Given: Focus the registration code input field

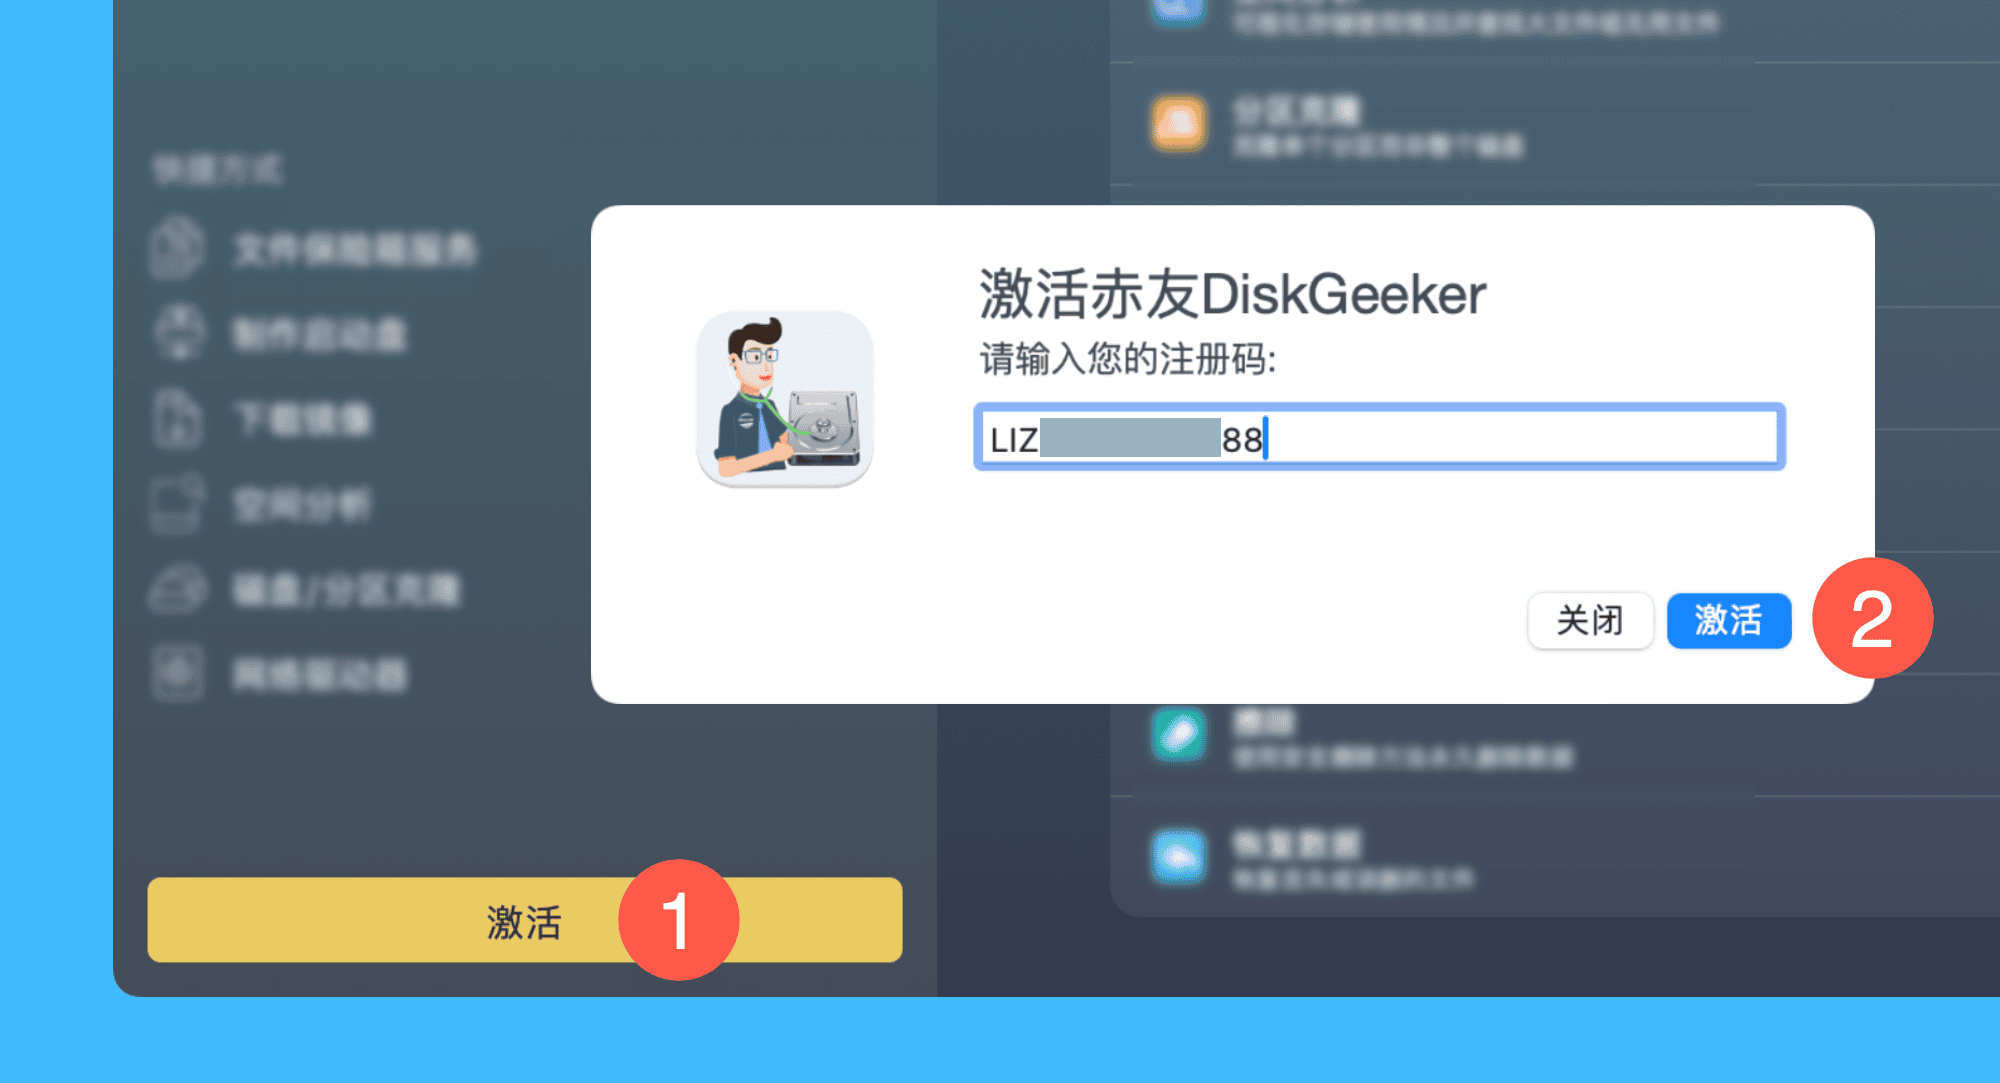Looking at the screenshot, I should [1379, 437].
